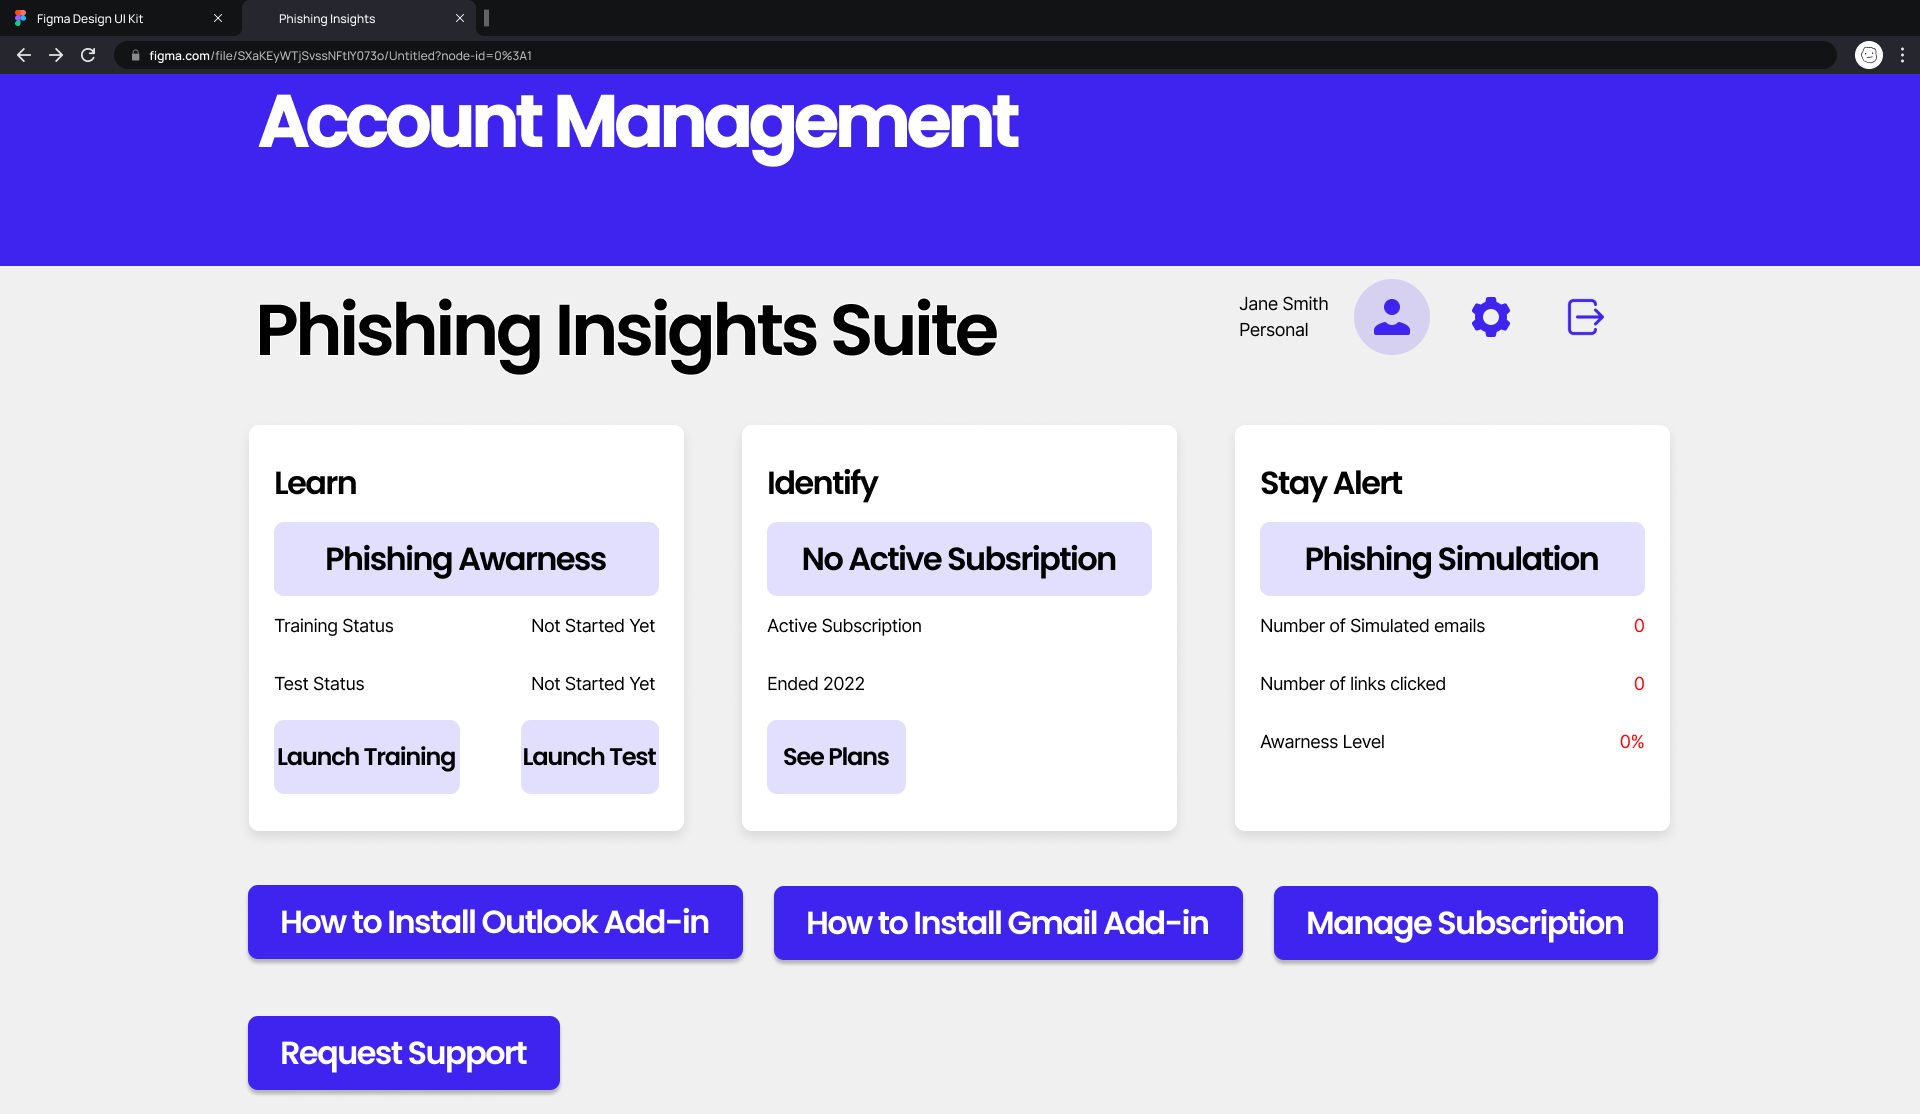This screenshot has width=1920, height=1114.
Task: Reload the page with refresh icon
Action: point(88,55)
